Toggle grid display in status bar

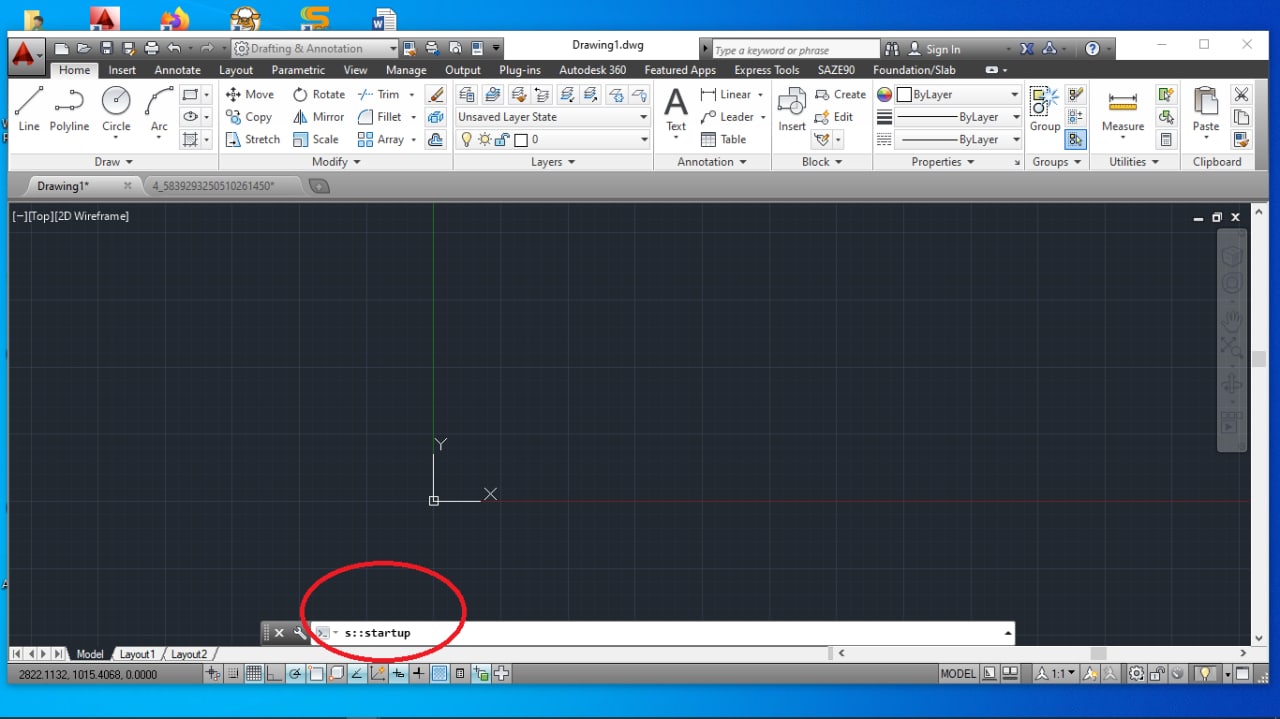254,674
